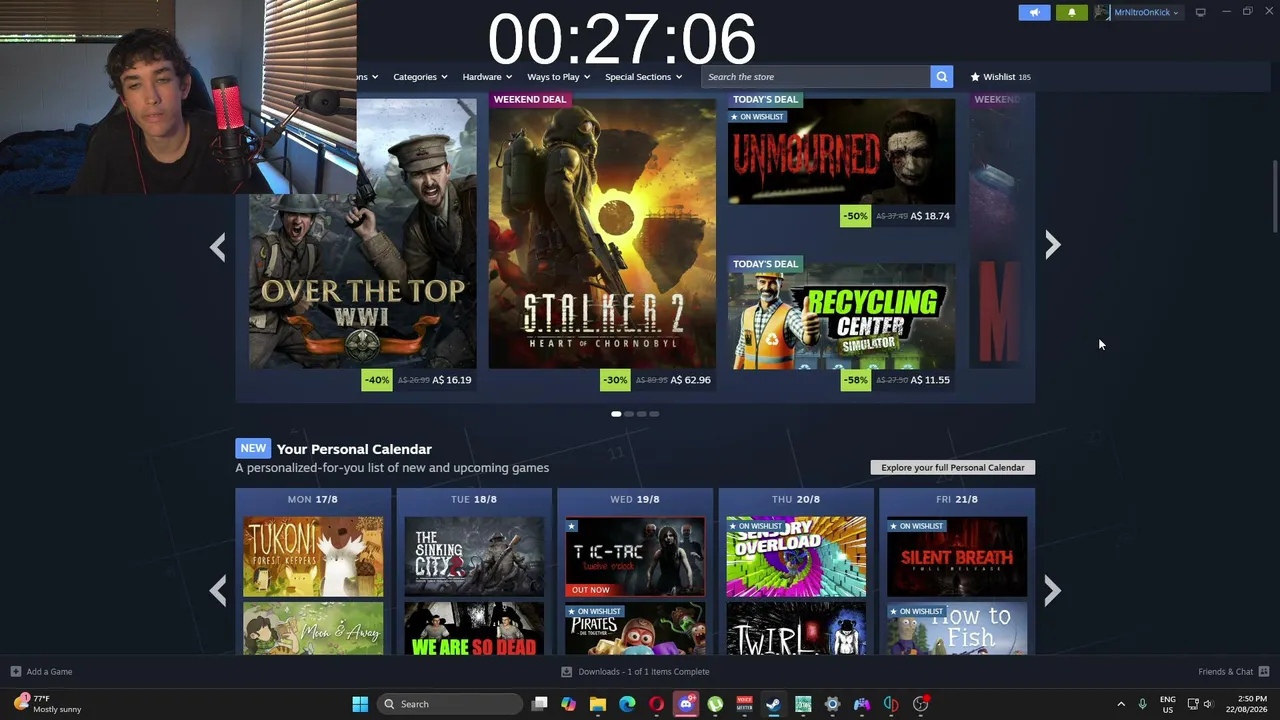Open Downloads 1 of 1 Items Complete
1280x720 pixels.
[644, 672]
